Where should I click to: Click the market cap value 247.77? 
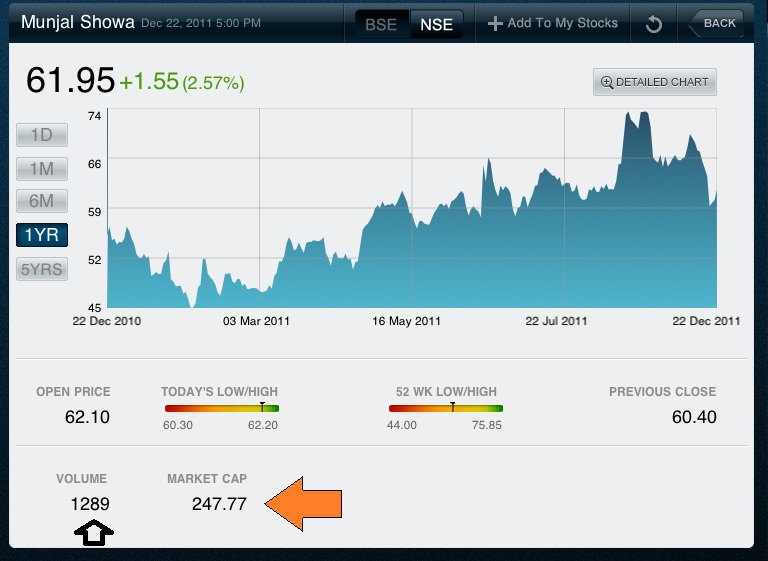click(x=219, y=504)
